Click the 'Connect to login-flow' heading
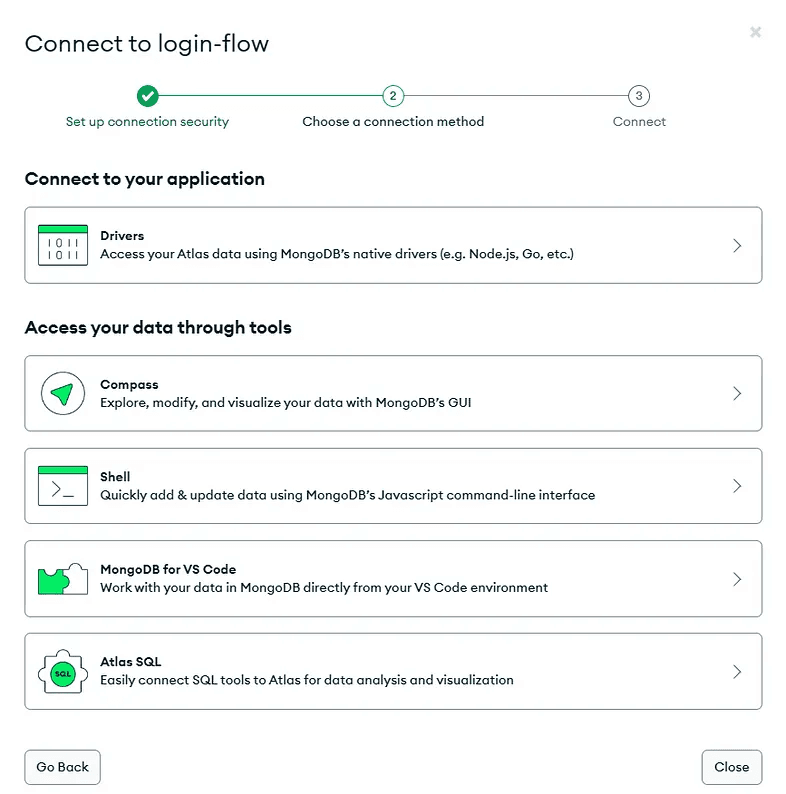This screenshot has height=794, width=786. [147, 44]
